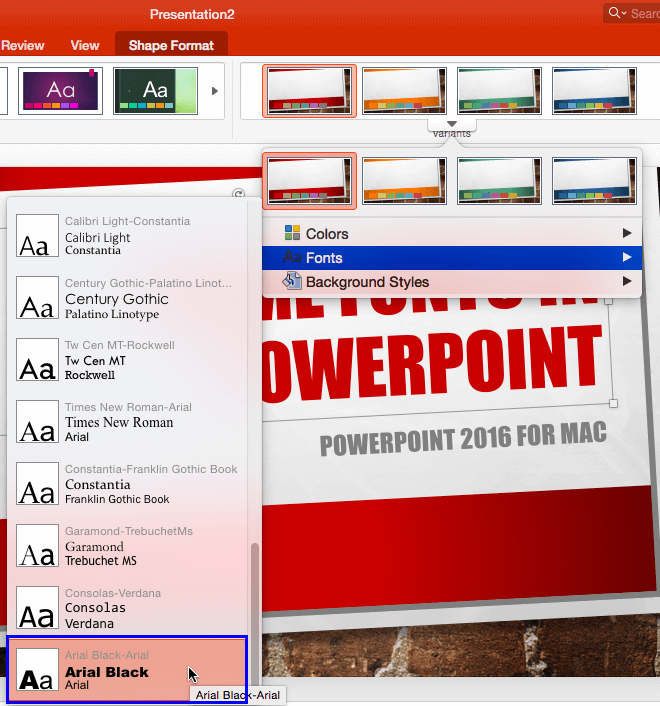Apply the Garamond-TrebuchetMs font pair
The image size is (660, 706).
(x=127, y=546)
